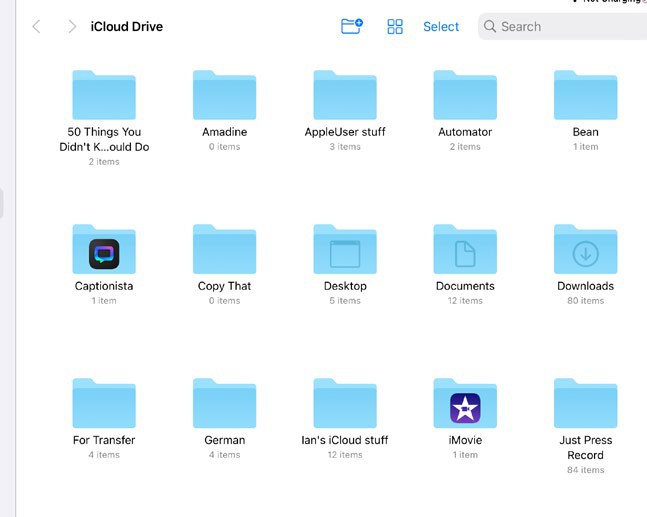Open the For Transfer folder
This screenshot has height=517, width=647.
pyautogui.click(x=104, y=403)
